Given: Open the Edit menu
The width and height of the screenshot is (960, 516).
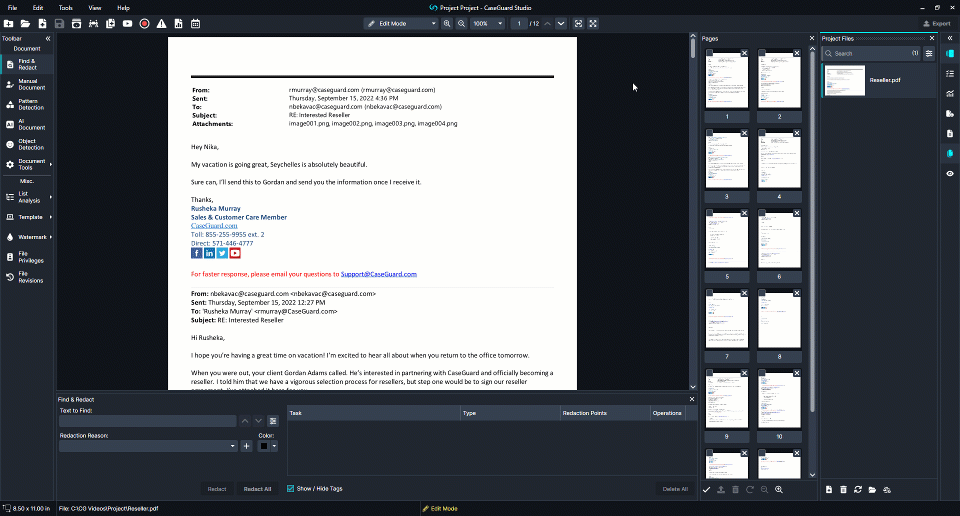Looking at the screenshot, I should tap(38, 8).
